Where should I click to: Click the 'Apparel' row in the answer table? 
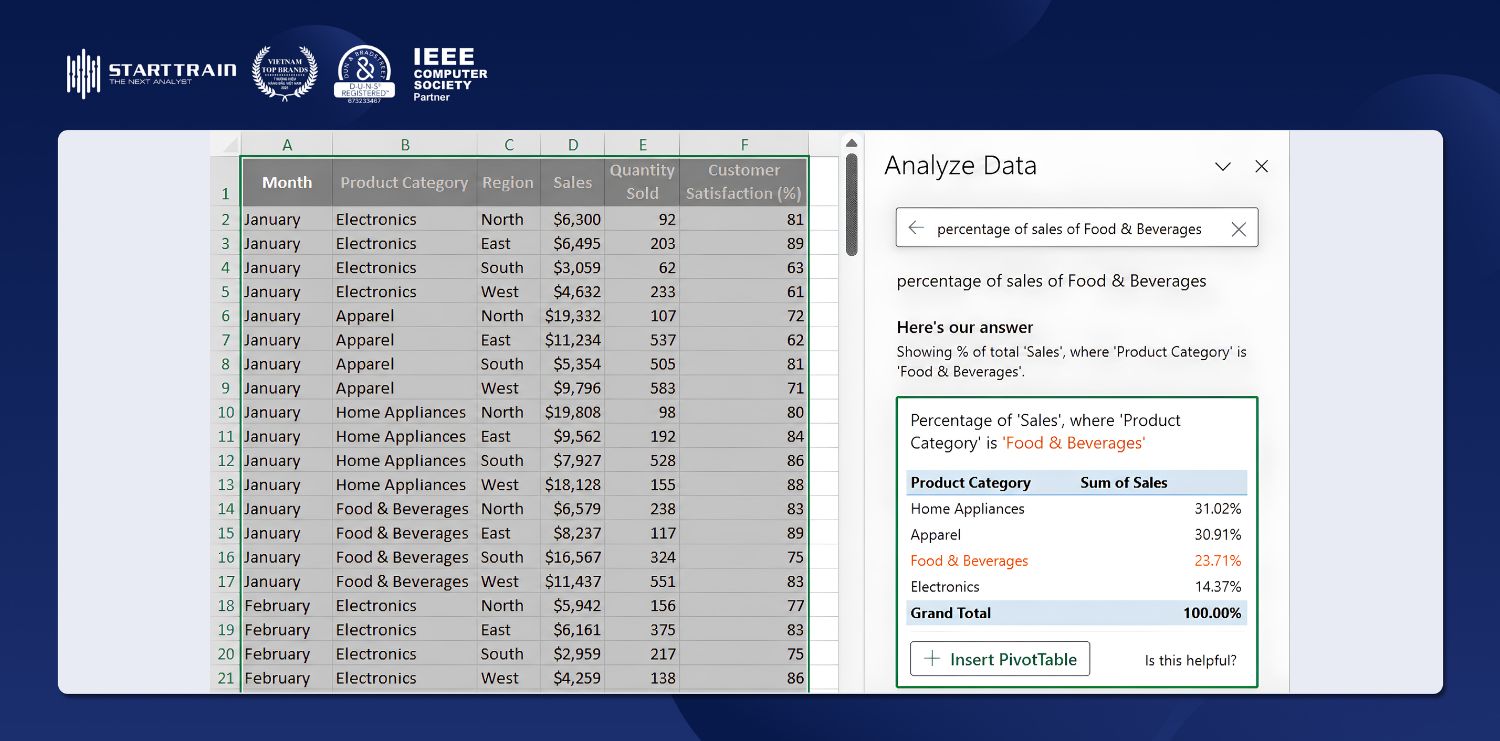point(1077,535)
